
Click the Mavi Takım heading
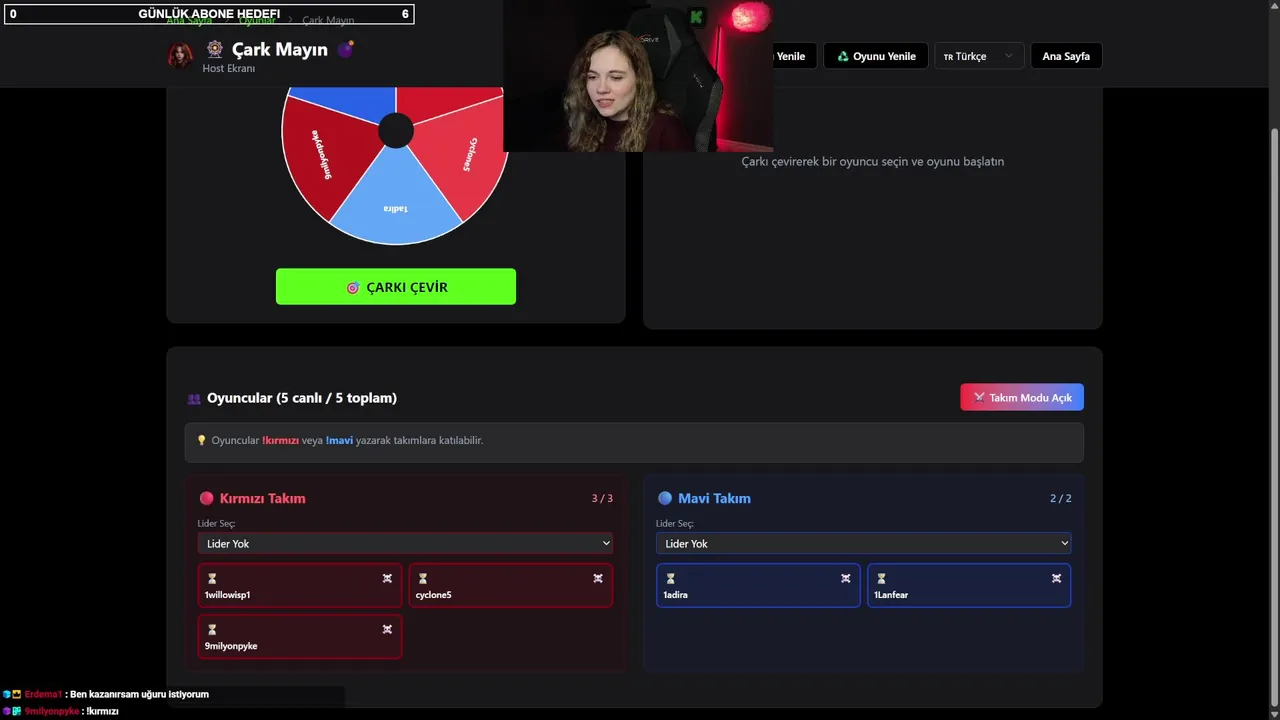pos(714,498)
